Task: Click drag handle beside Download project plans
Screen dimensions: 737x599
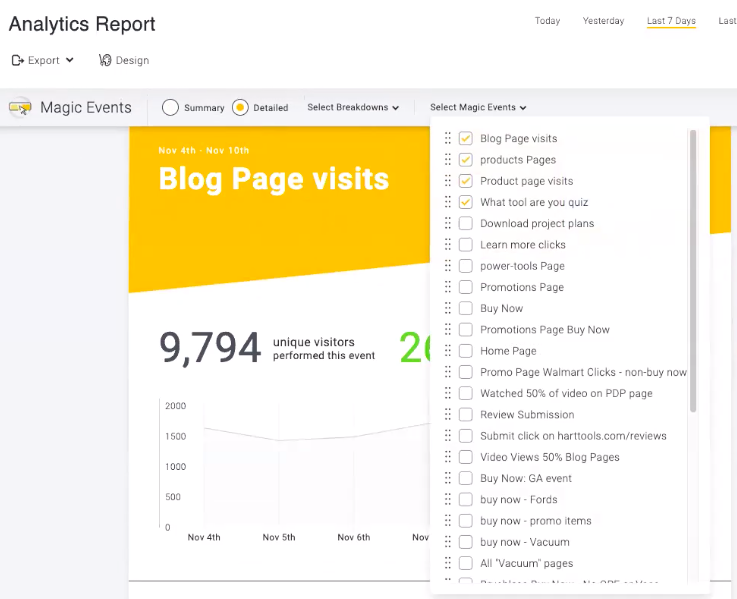Action: tap(447, 223)
